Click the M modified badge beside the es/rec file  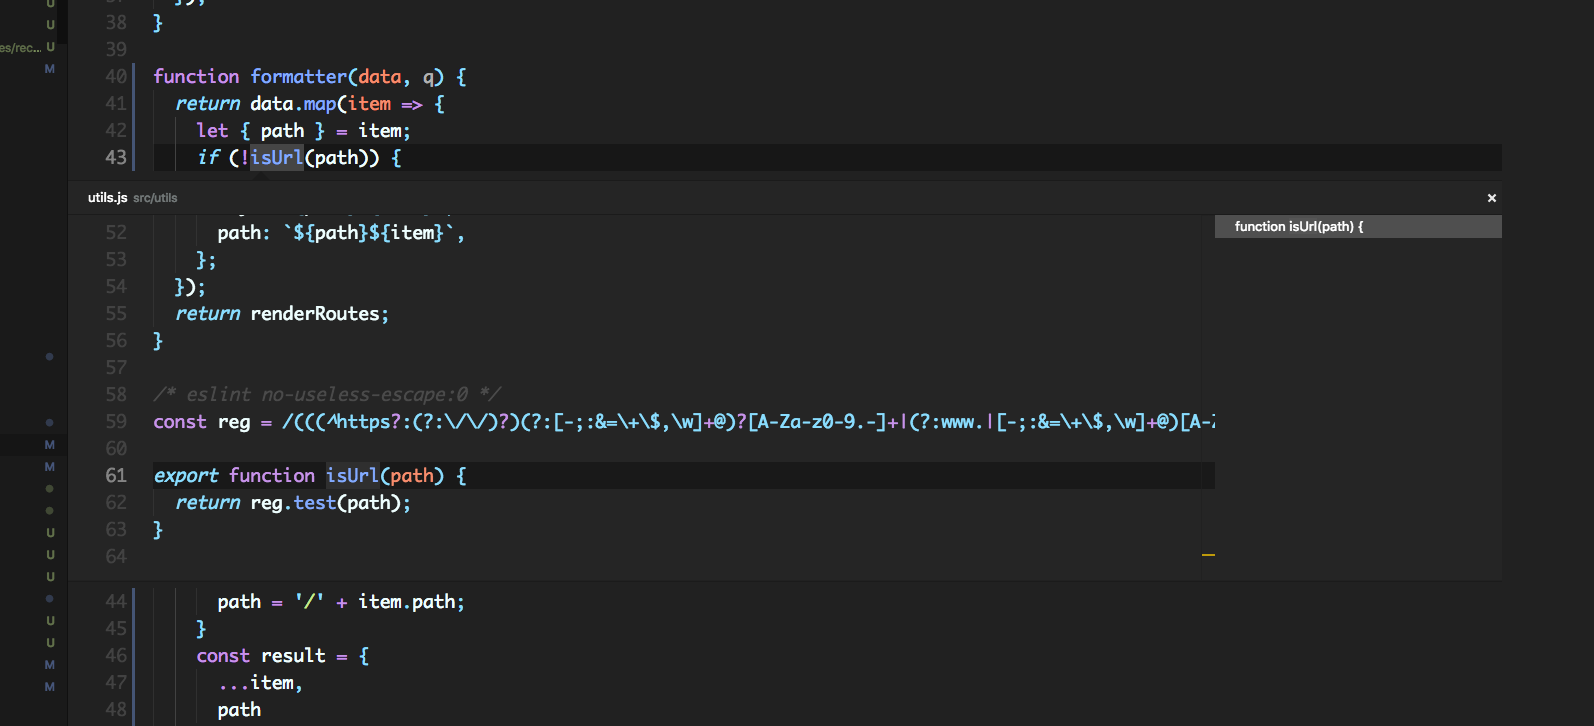tap(49, 69)
